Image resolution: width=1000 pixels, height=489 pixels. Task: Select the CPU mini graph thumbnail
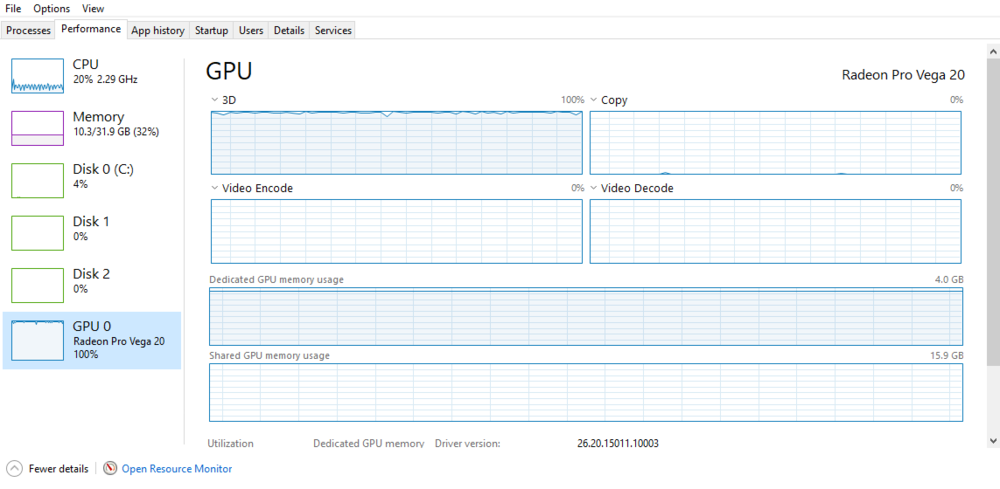coord(37,75)
